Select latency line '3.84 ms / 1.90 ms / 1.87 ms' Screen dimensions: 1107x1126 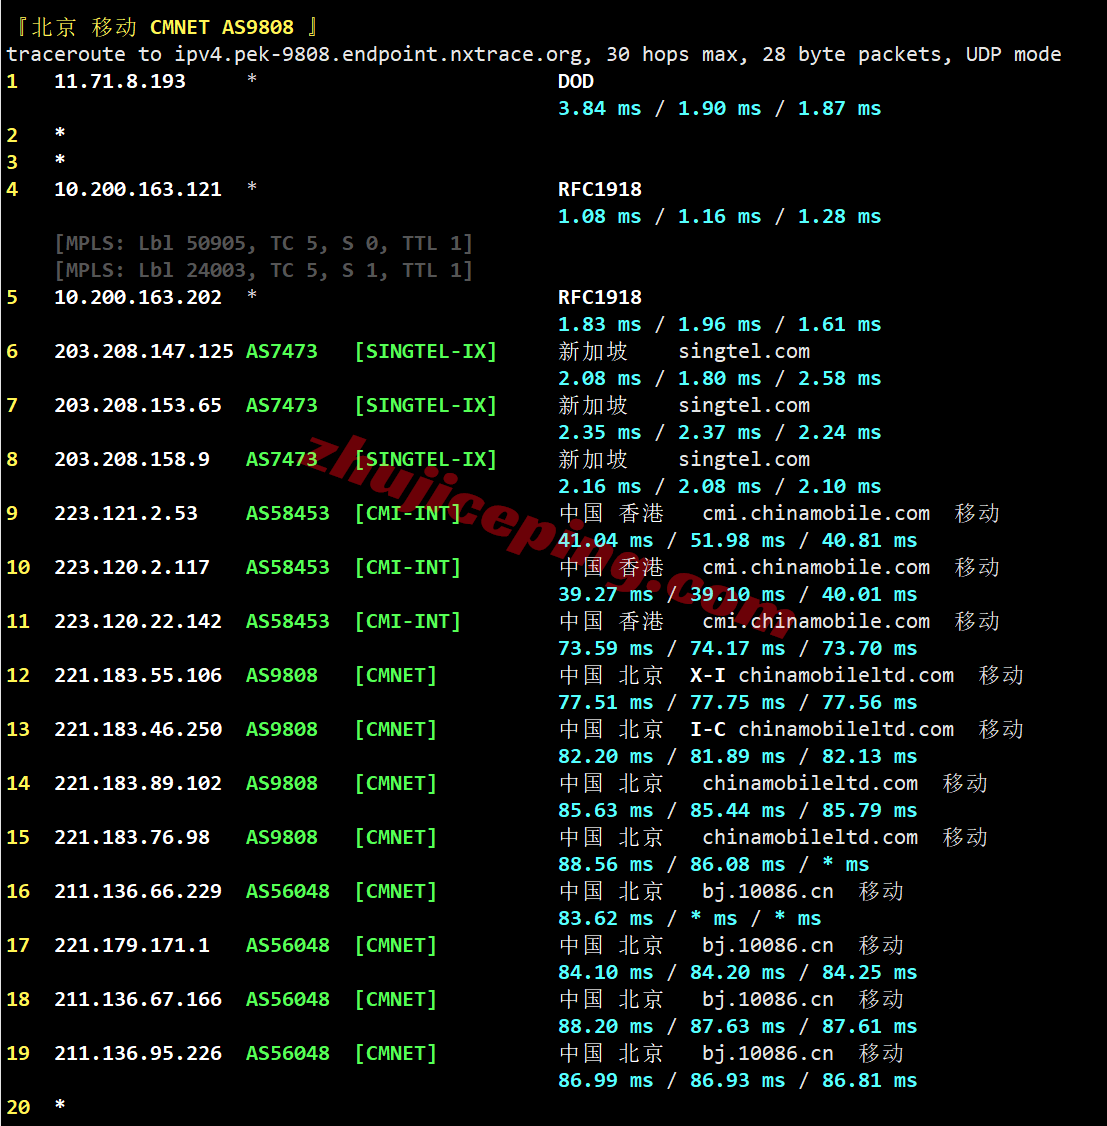tap(719, 108)
